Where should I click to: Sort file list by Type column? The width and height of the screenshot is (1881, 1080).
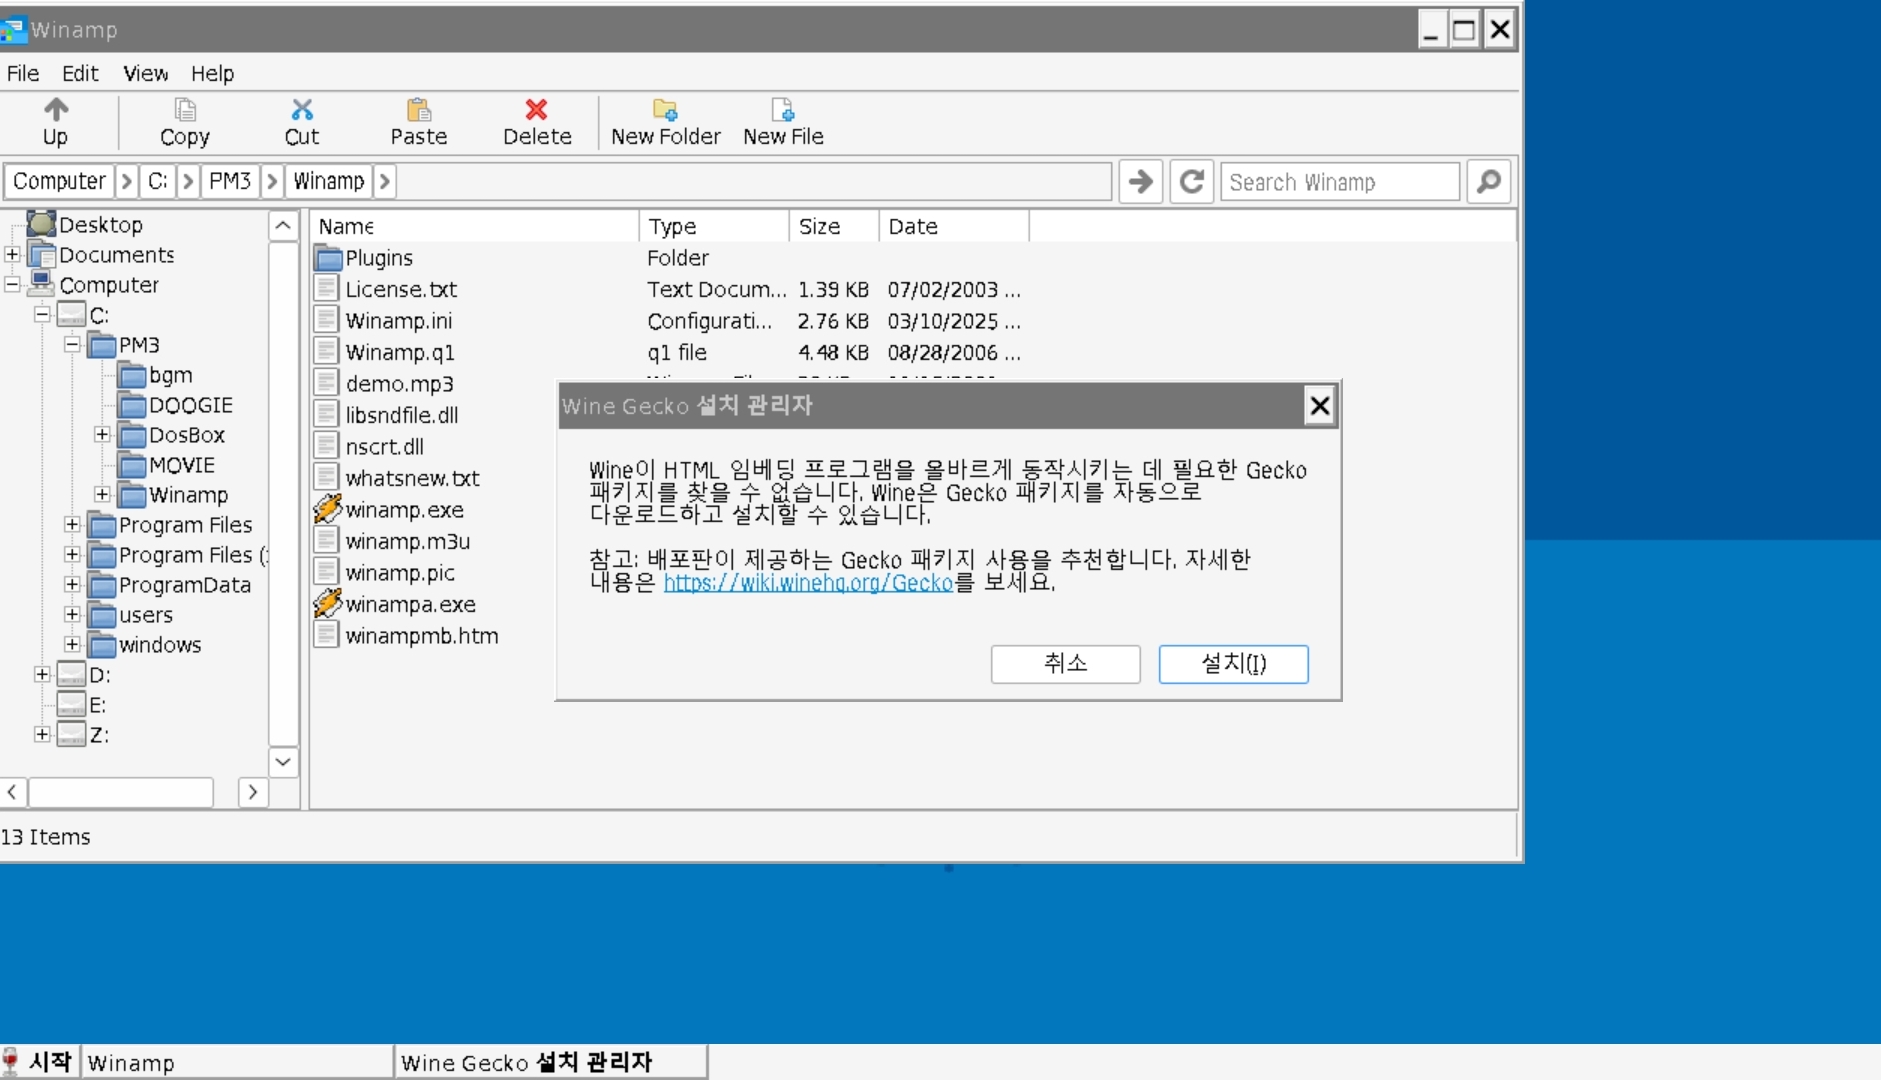(714, 226)
